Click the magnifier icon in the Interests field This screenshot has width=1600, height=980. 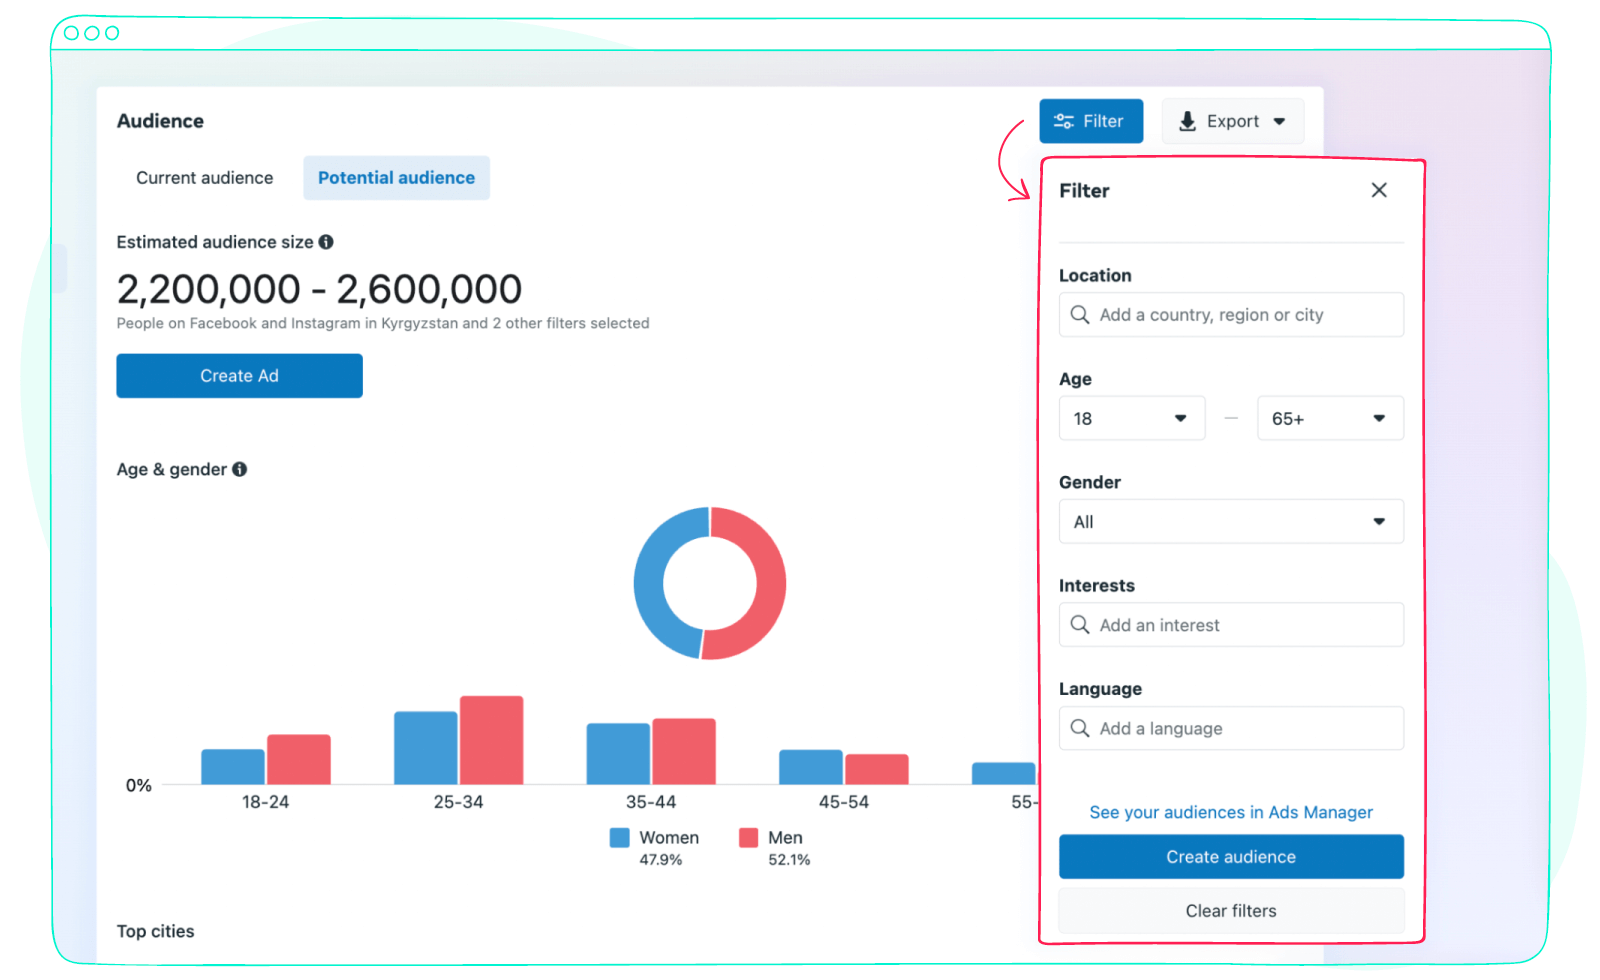pyautogui.click(x=1080, y=624)
